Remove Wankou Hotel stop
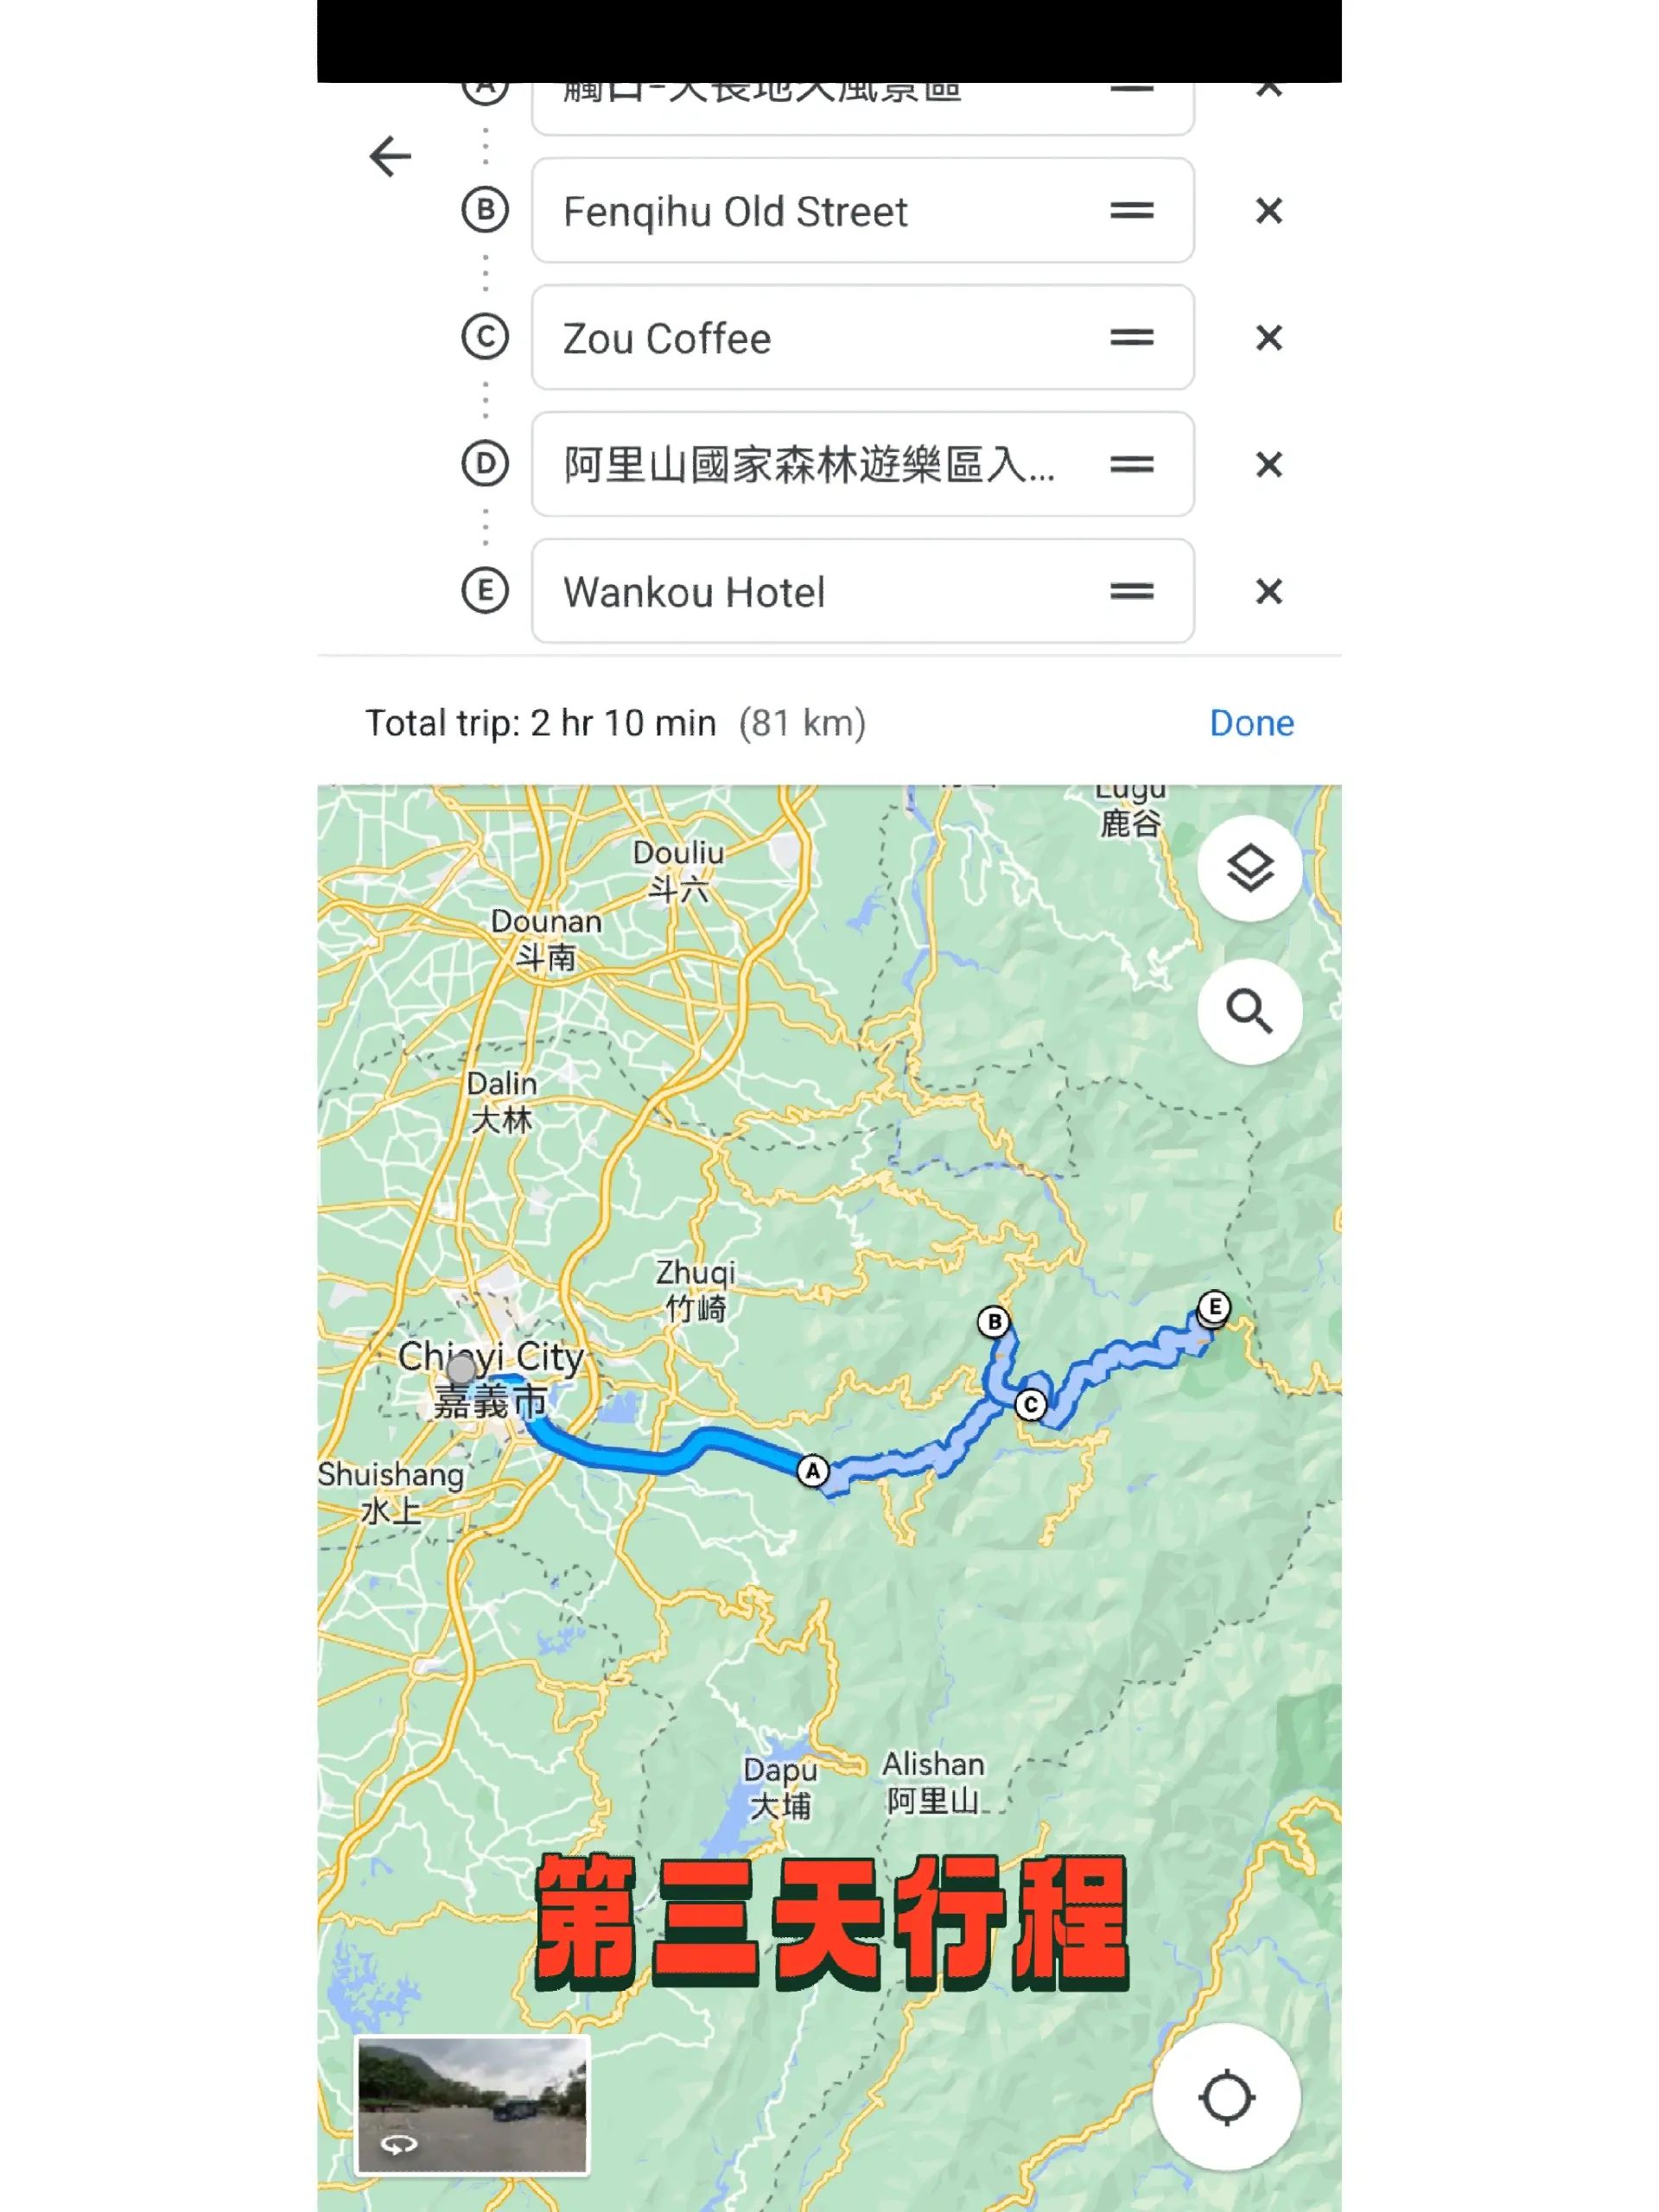The image size is (1659, 2212). pyautogui.click(x=1268, y=592)
